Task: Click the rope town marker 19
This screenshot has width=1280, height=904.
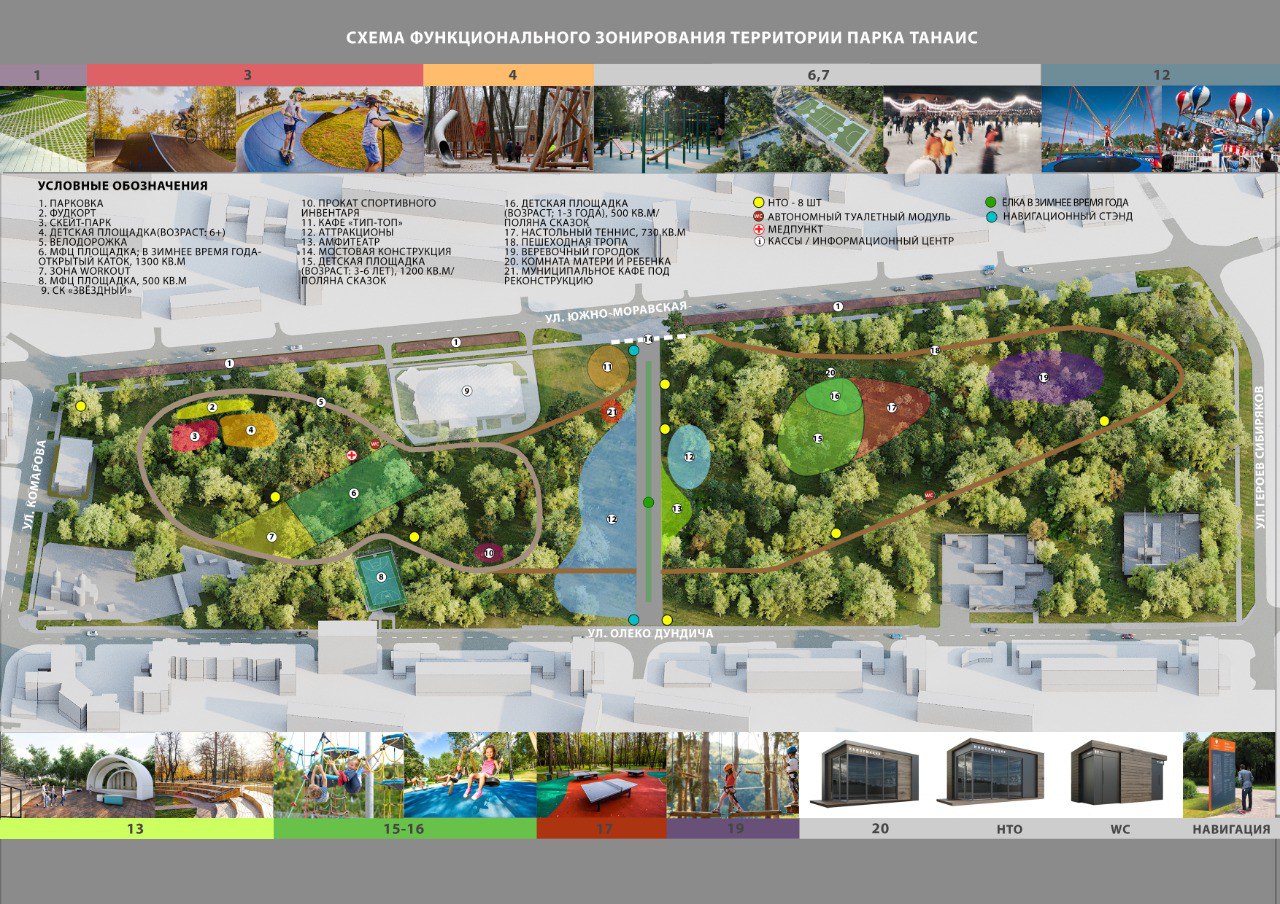Action: point(1043,377)
